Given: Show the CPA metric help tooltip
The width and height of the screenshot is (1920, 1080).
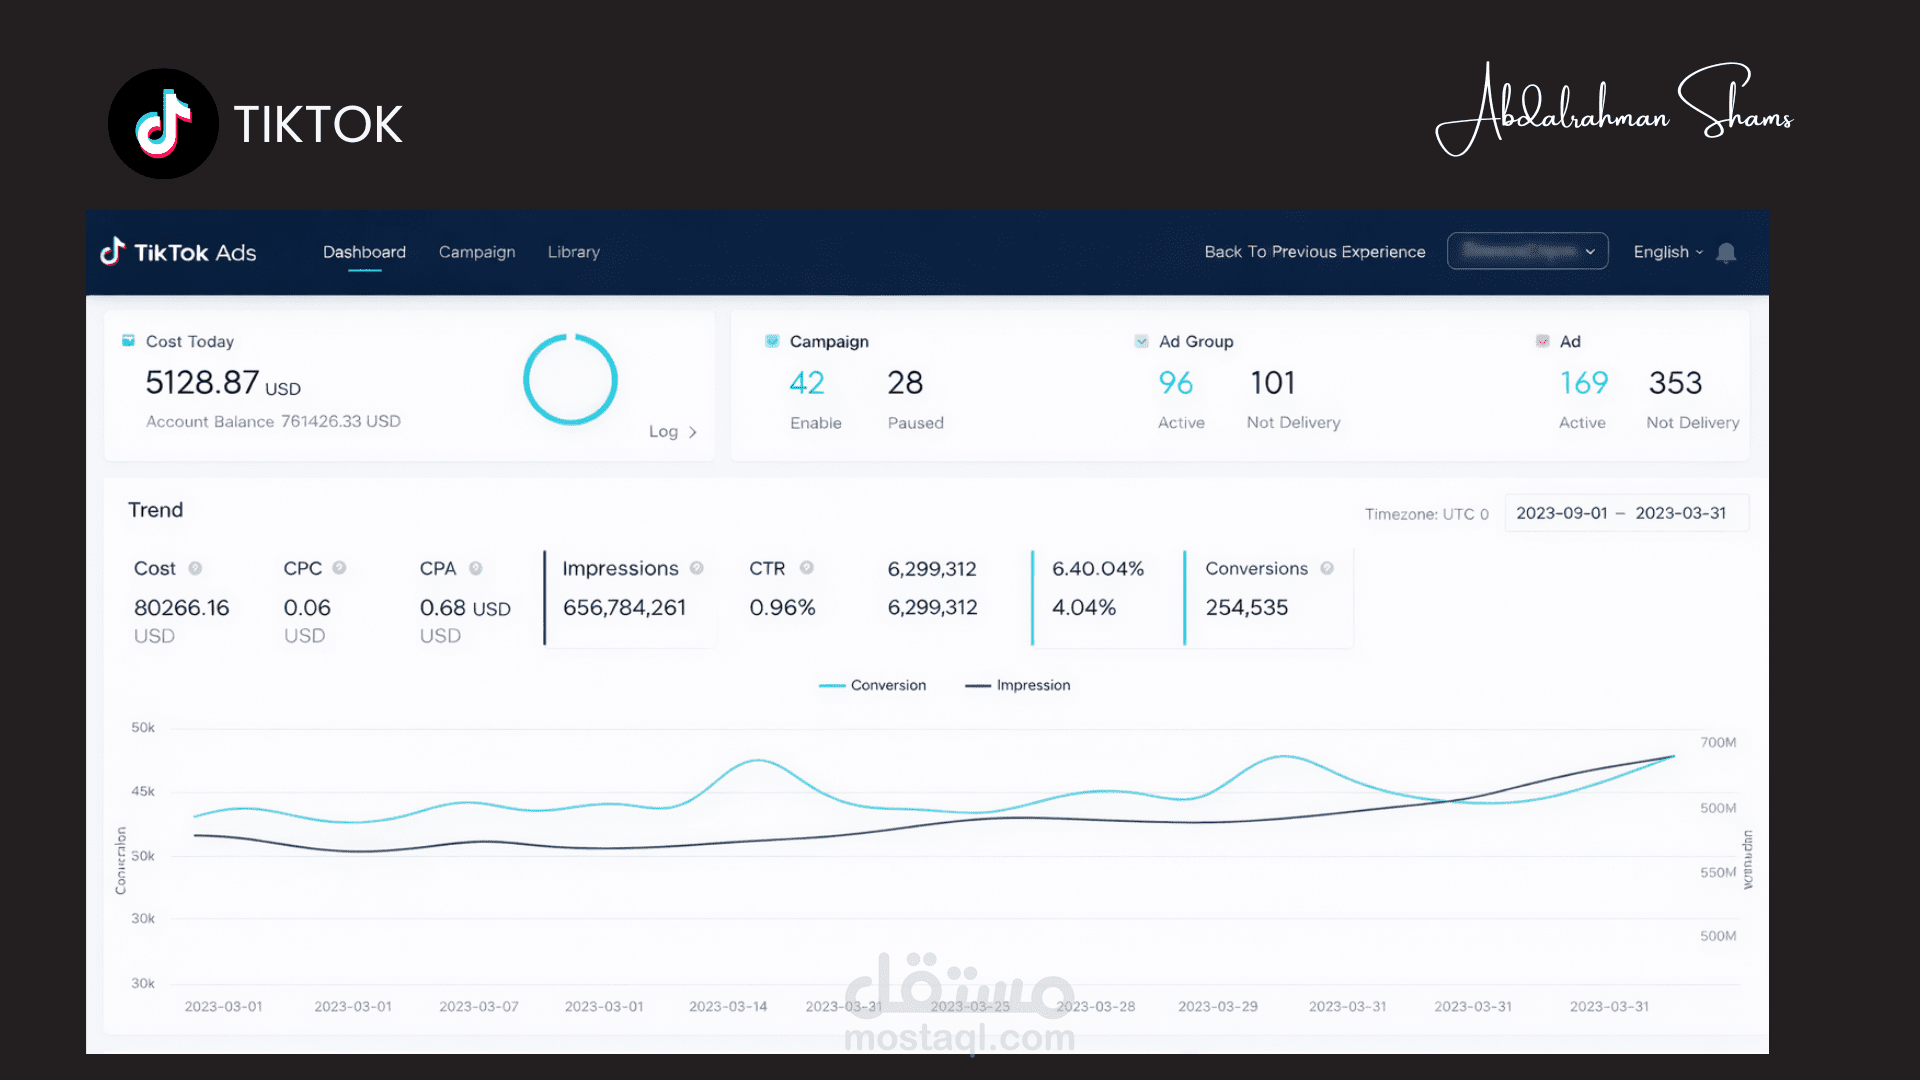Looking at the screenshot, I should click(476, 568).
